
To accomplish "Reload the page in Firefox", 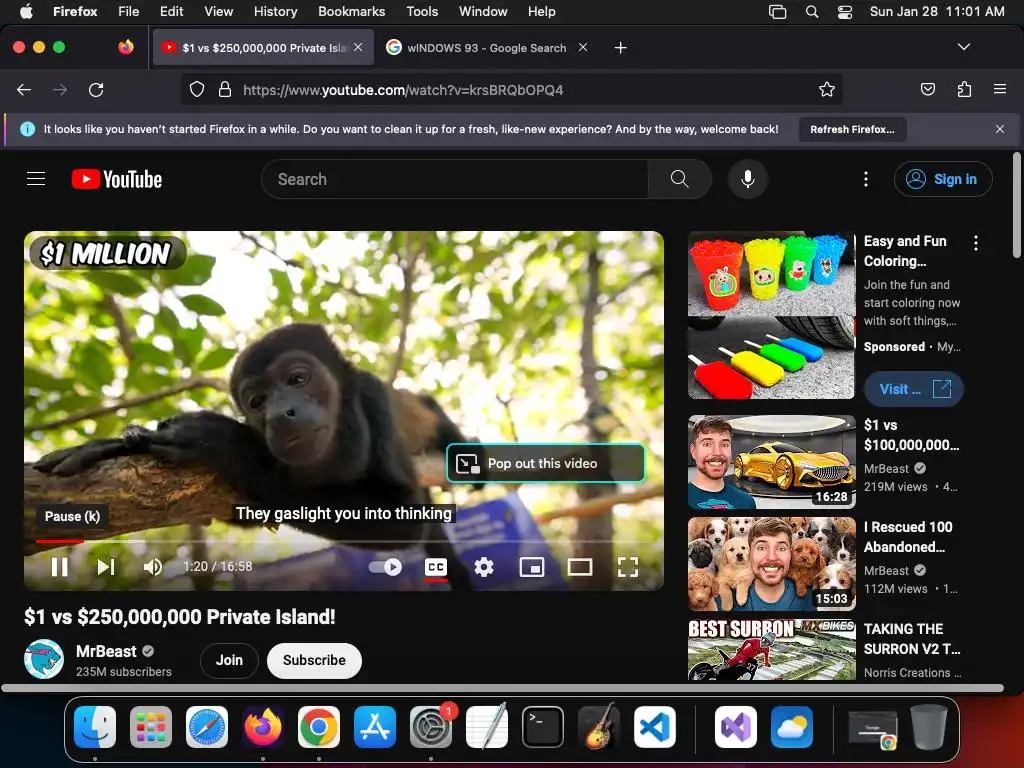I will coord(96,89).
